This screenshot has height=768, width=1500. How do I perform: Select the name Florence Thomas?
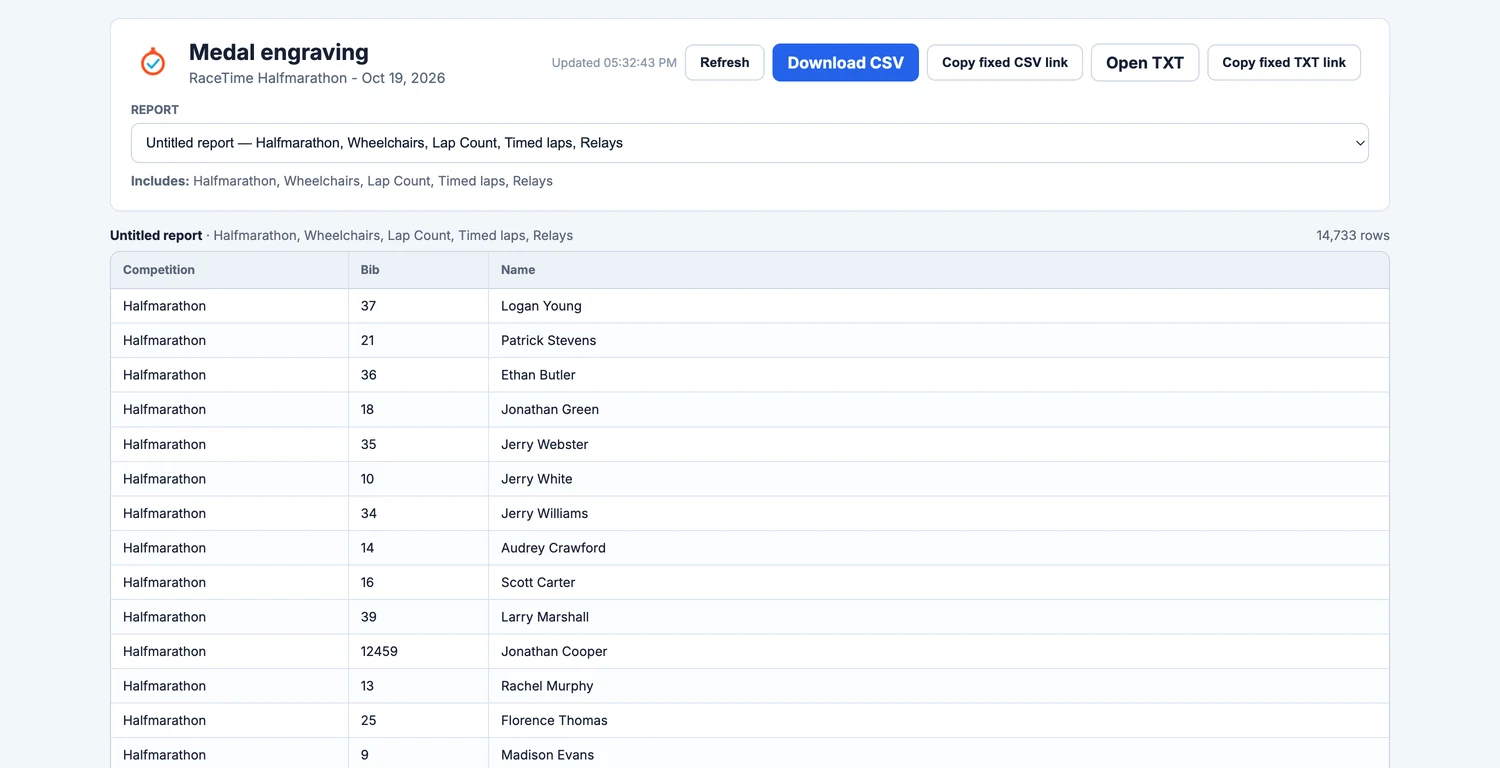pos(554,720)
